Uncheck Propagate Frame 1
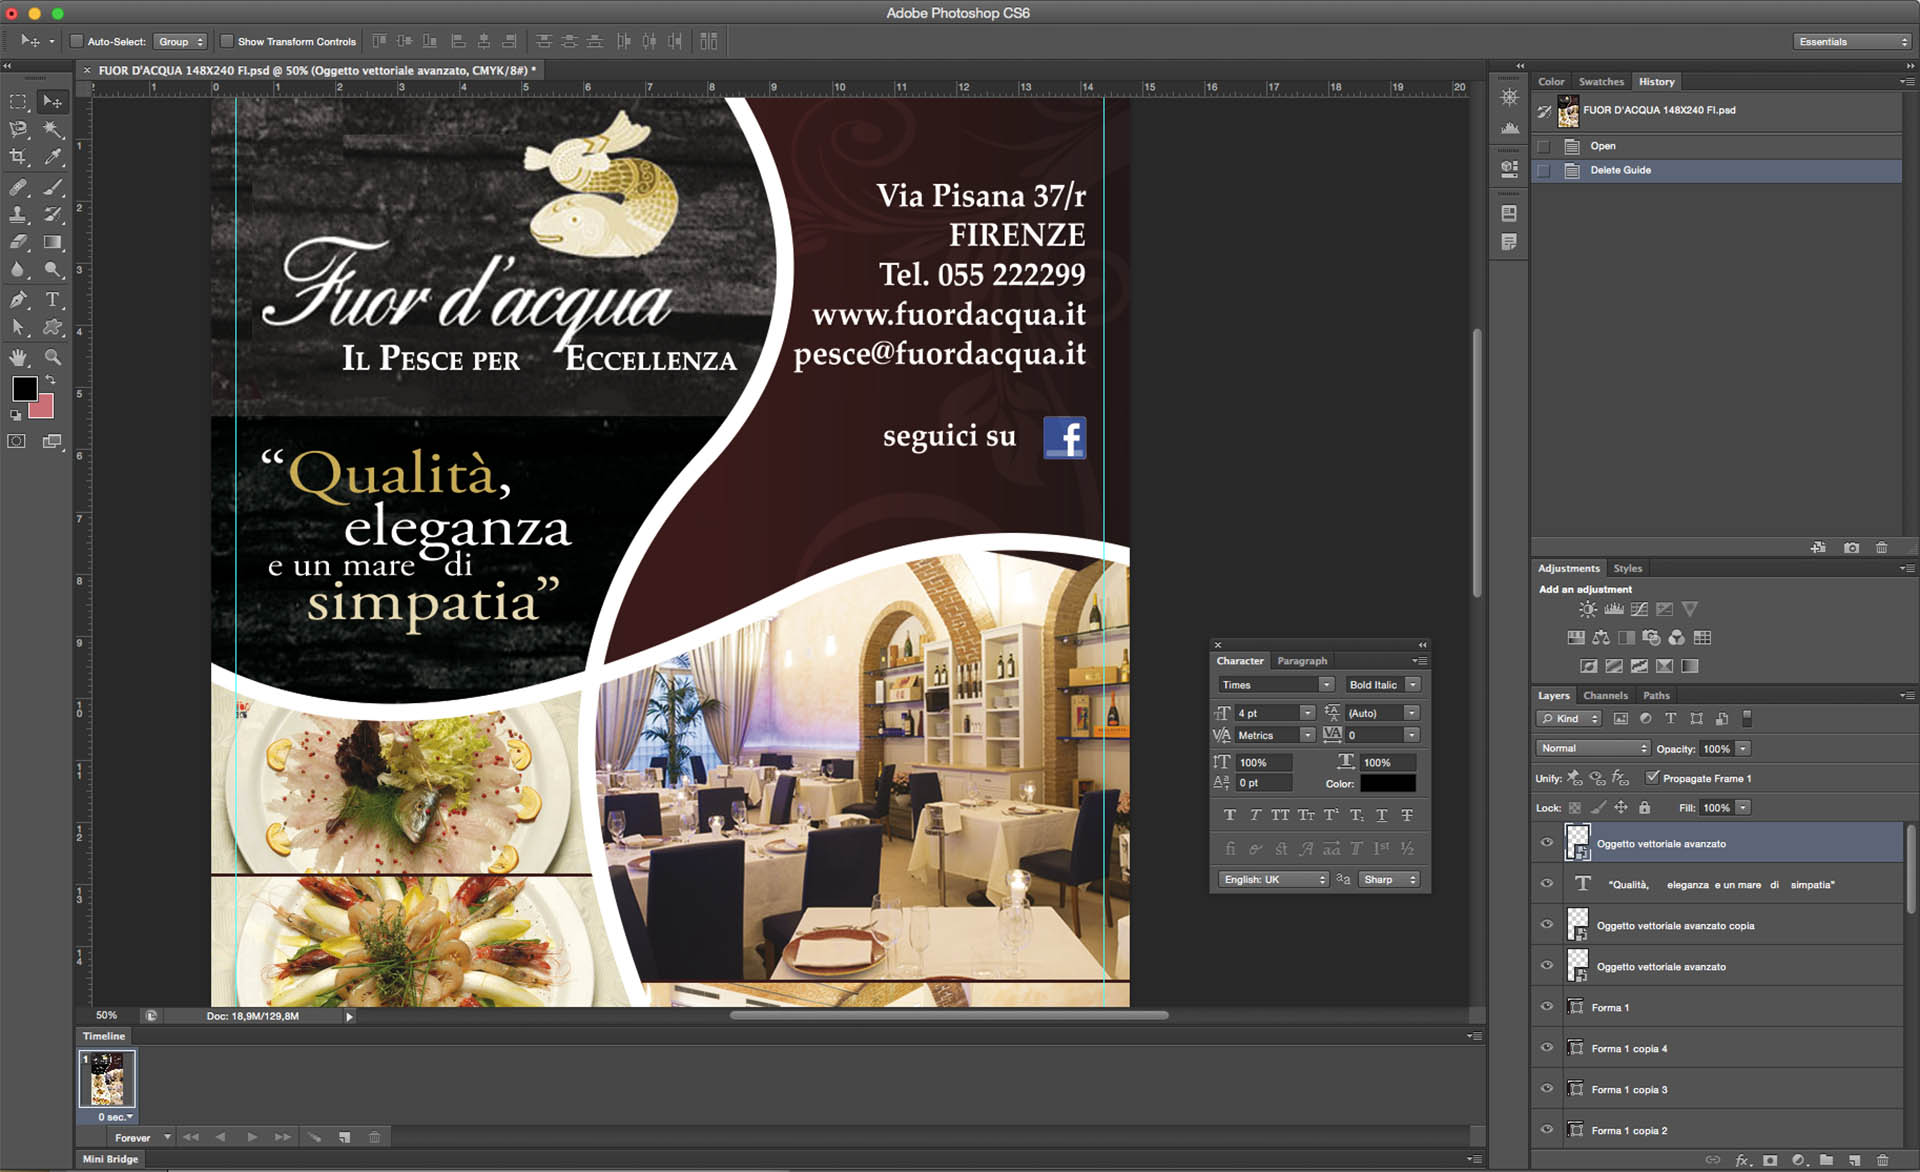The height and width of the screenshot is (1172, 1920). [x=1652, y=778]
